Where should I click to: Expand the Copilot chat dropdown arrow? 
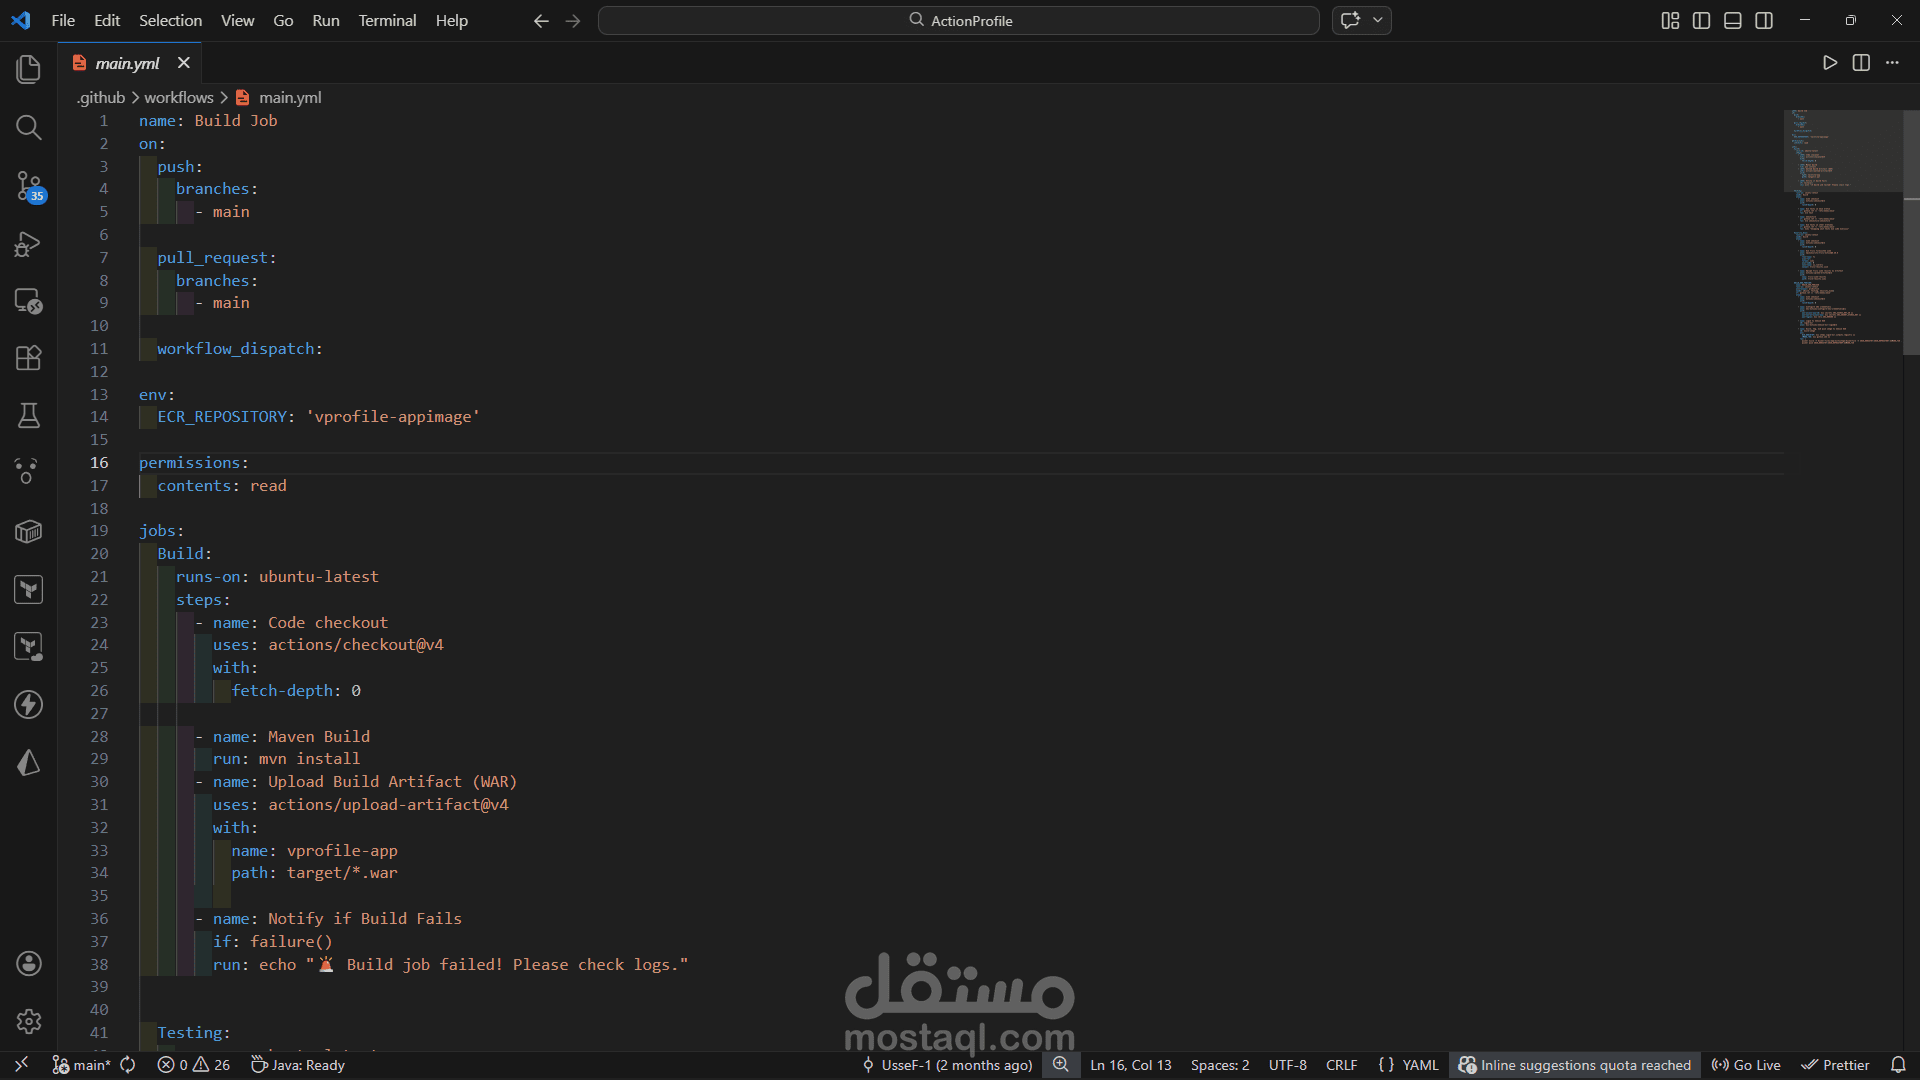click(x=1378, y=20)
